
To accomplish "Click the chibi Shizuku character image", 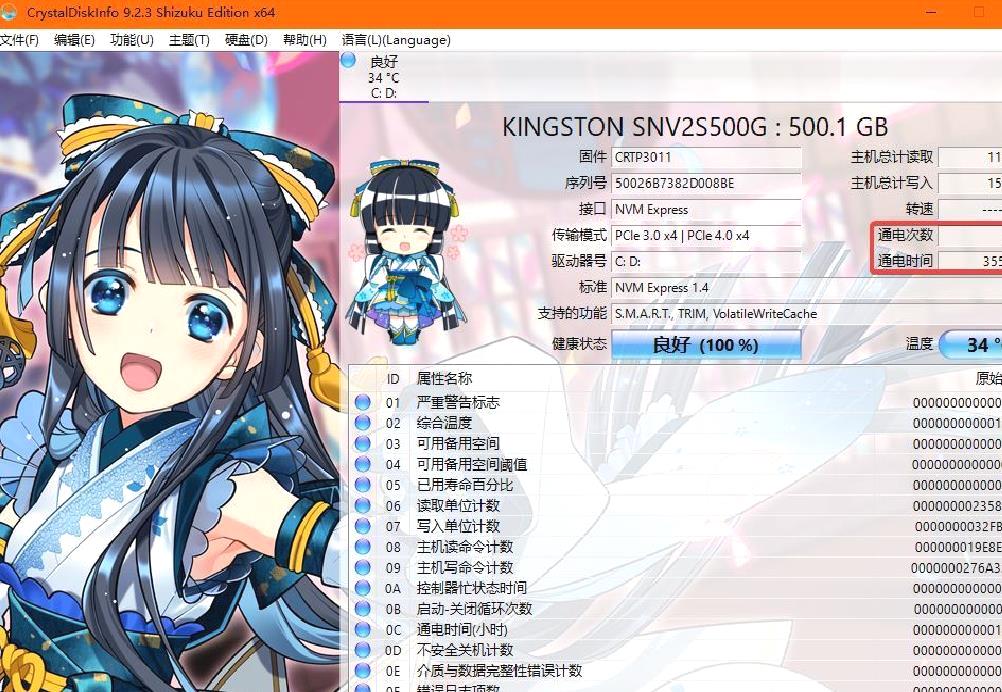I will (x=406, y=251).
